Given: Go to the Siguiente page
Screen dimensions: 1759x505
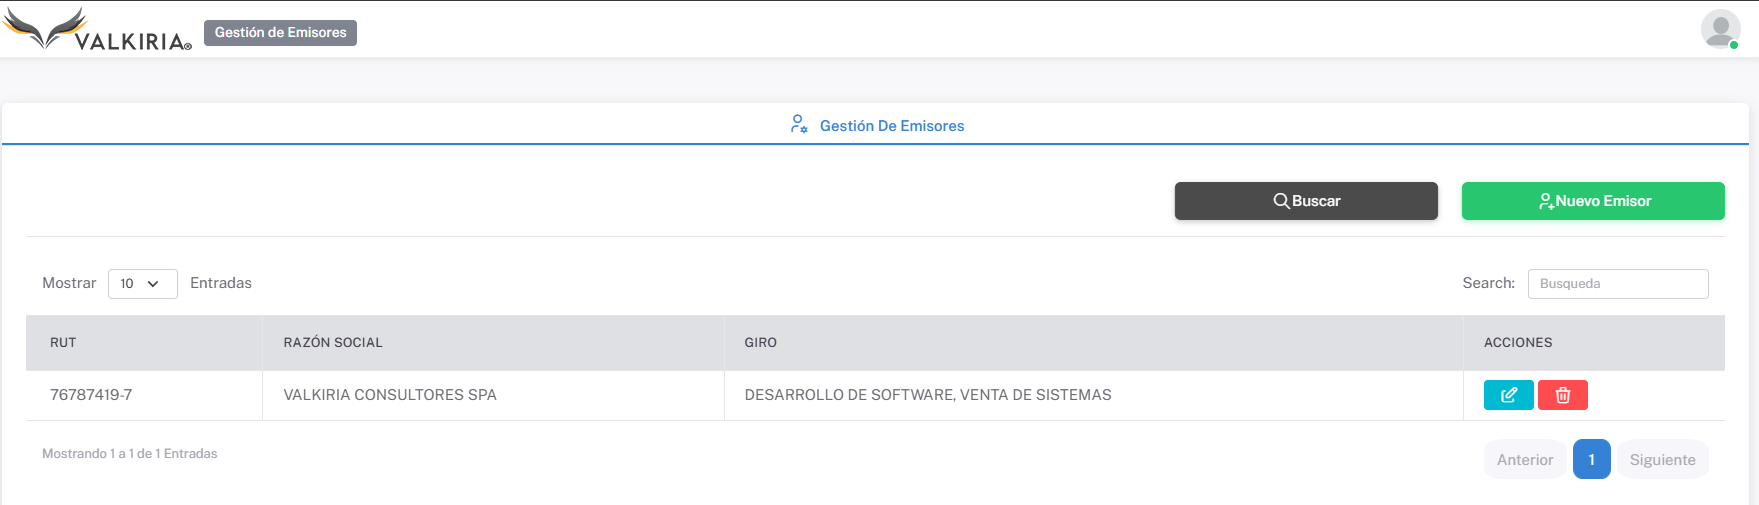Looking at the screenshot, I should coord(1662,460).
